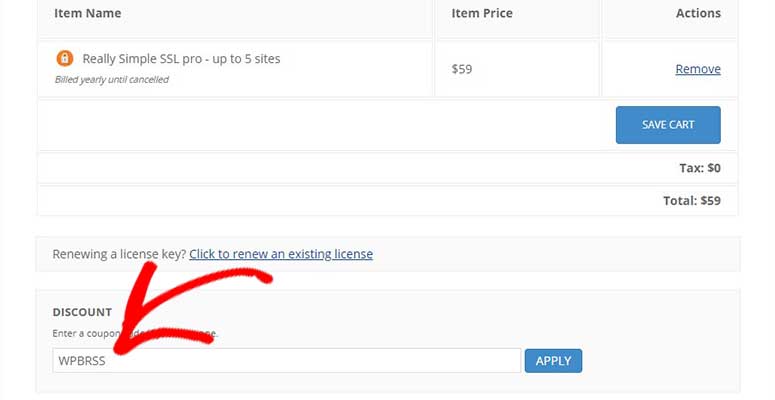
Task: Click the 'Renewing a license key?' text
Action: point(119,254)
